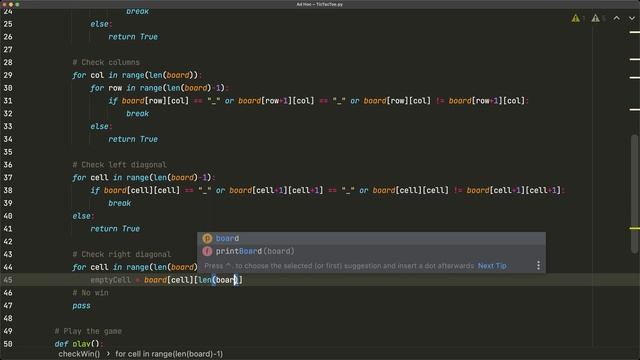Click window title 'Ad Hoc – TicTacToe.py'

(320, 4)
